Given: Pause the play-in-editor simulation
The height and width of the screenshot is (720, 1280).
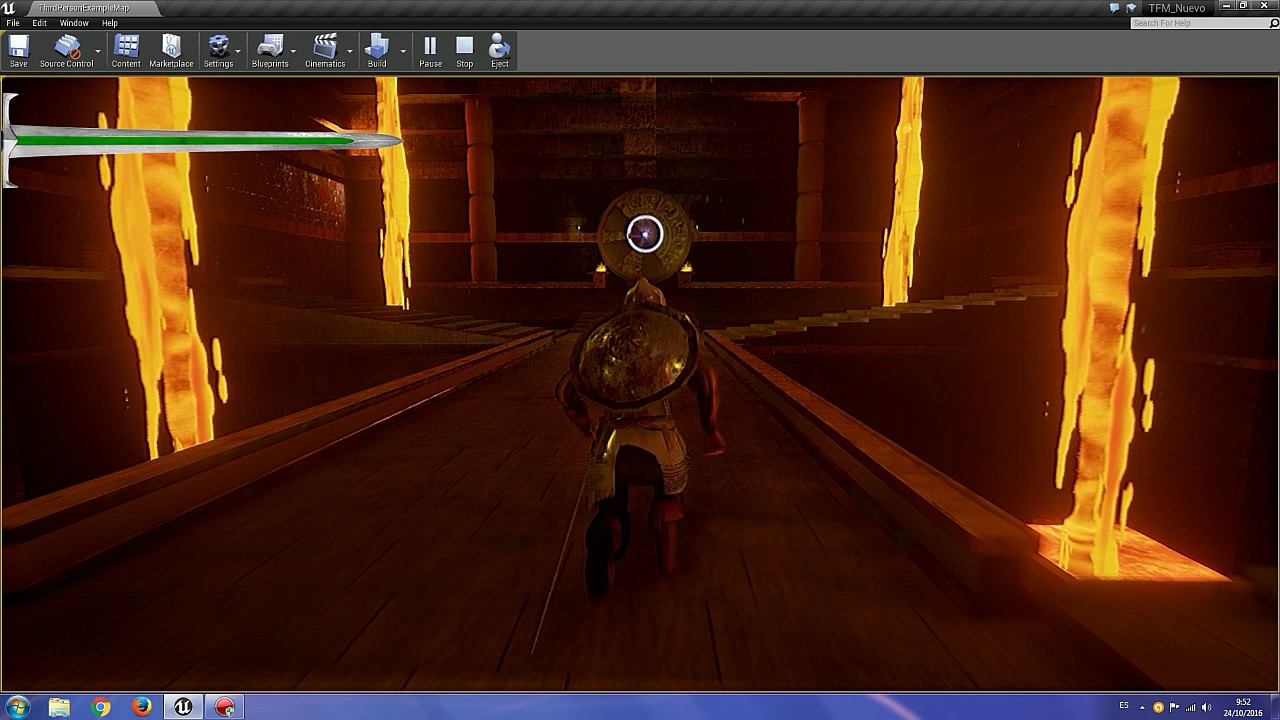Looking at the screenshot, I should tap(430, 51).
